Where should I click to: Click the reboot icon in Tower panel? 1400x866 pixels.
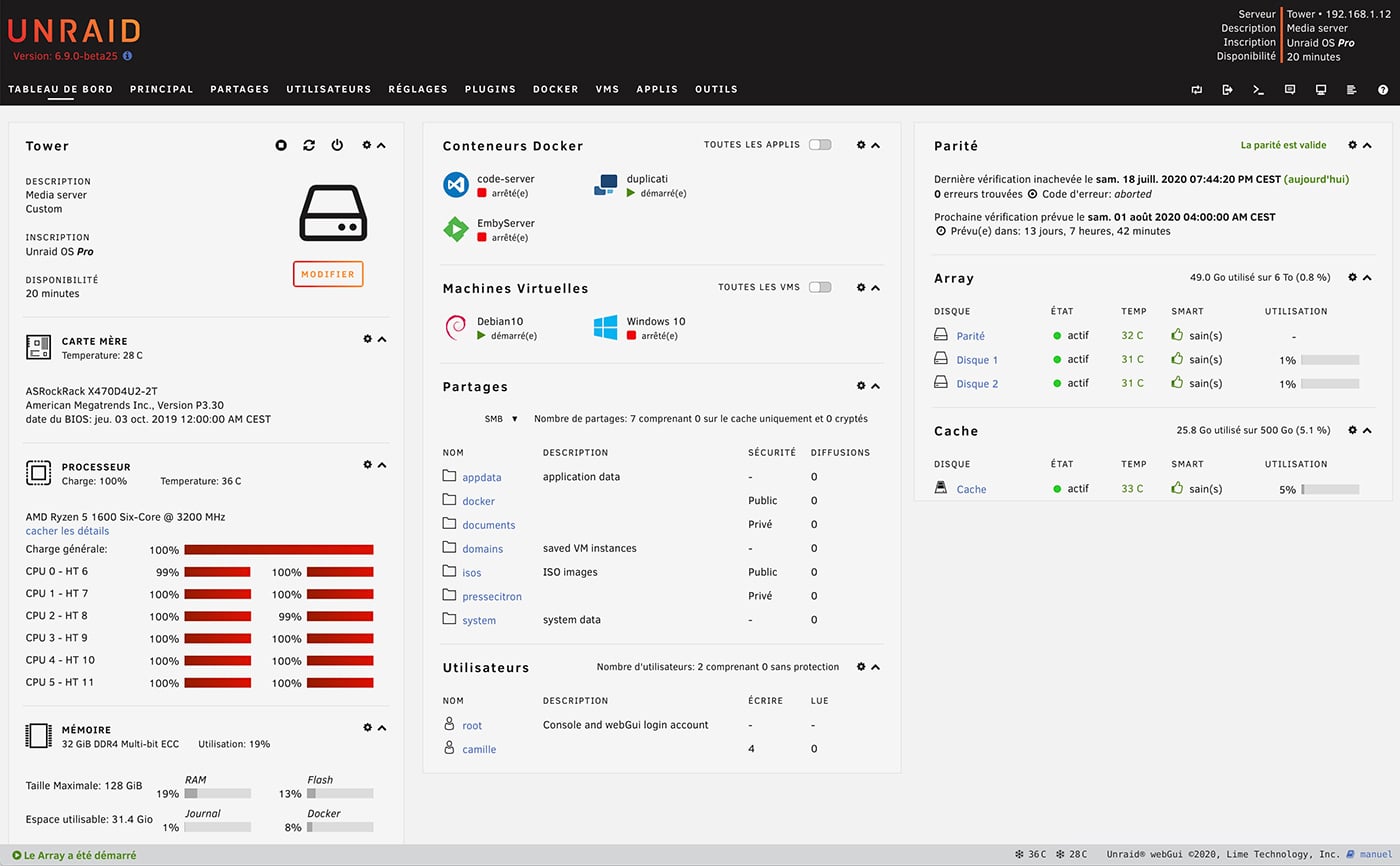tap(309, 146)
